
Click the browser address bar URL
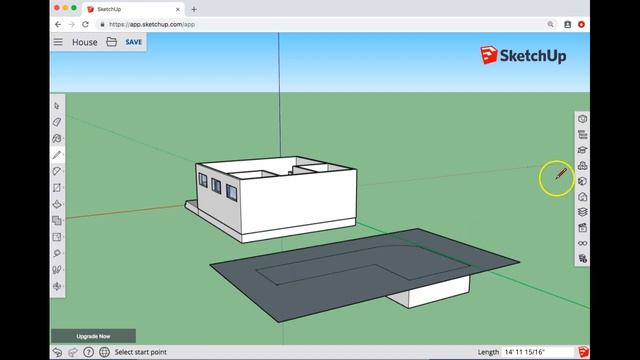[x=152, y=24]
